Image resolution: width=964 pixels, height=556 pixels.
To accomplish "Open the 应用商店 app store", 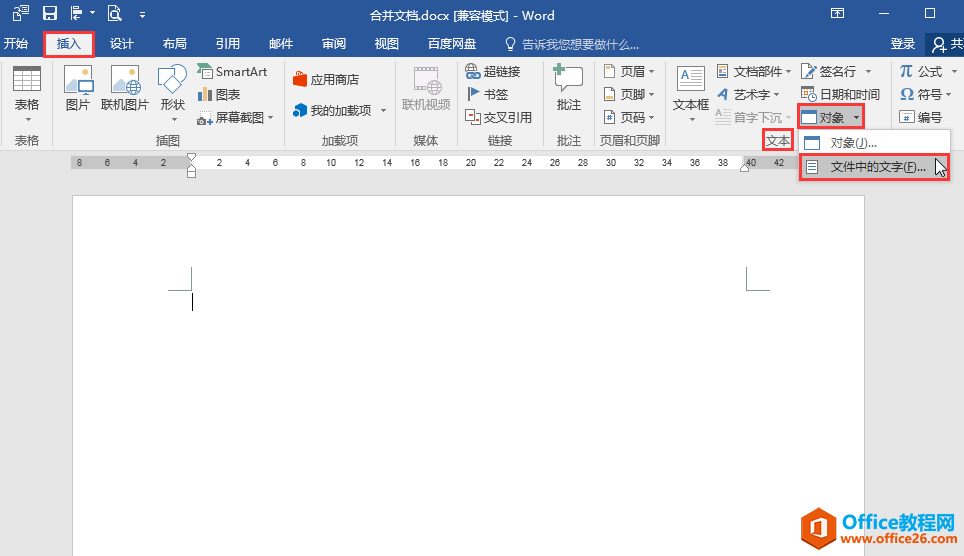I will (x=326, y=80).
